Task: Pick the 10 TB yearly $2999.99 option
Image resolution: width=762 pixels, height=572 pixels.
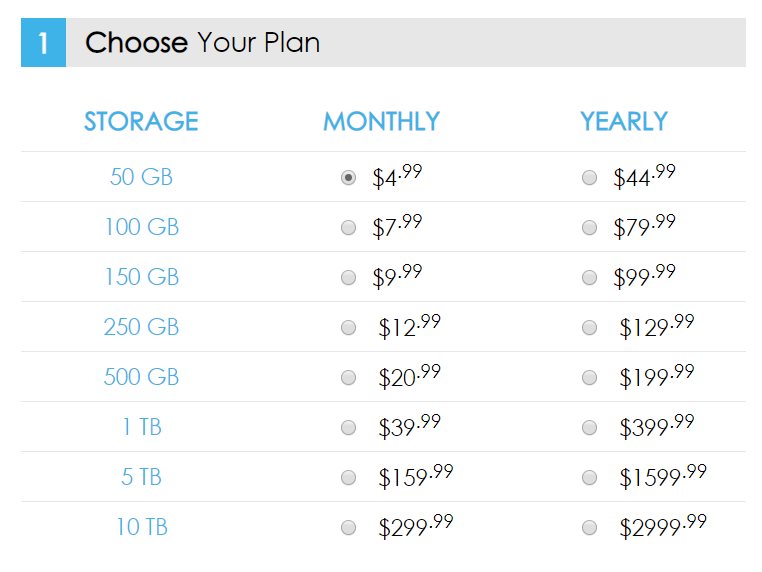Action: pos(589,528)
